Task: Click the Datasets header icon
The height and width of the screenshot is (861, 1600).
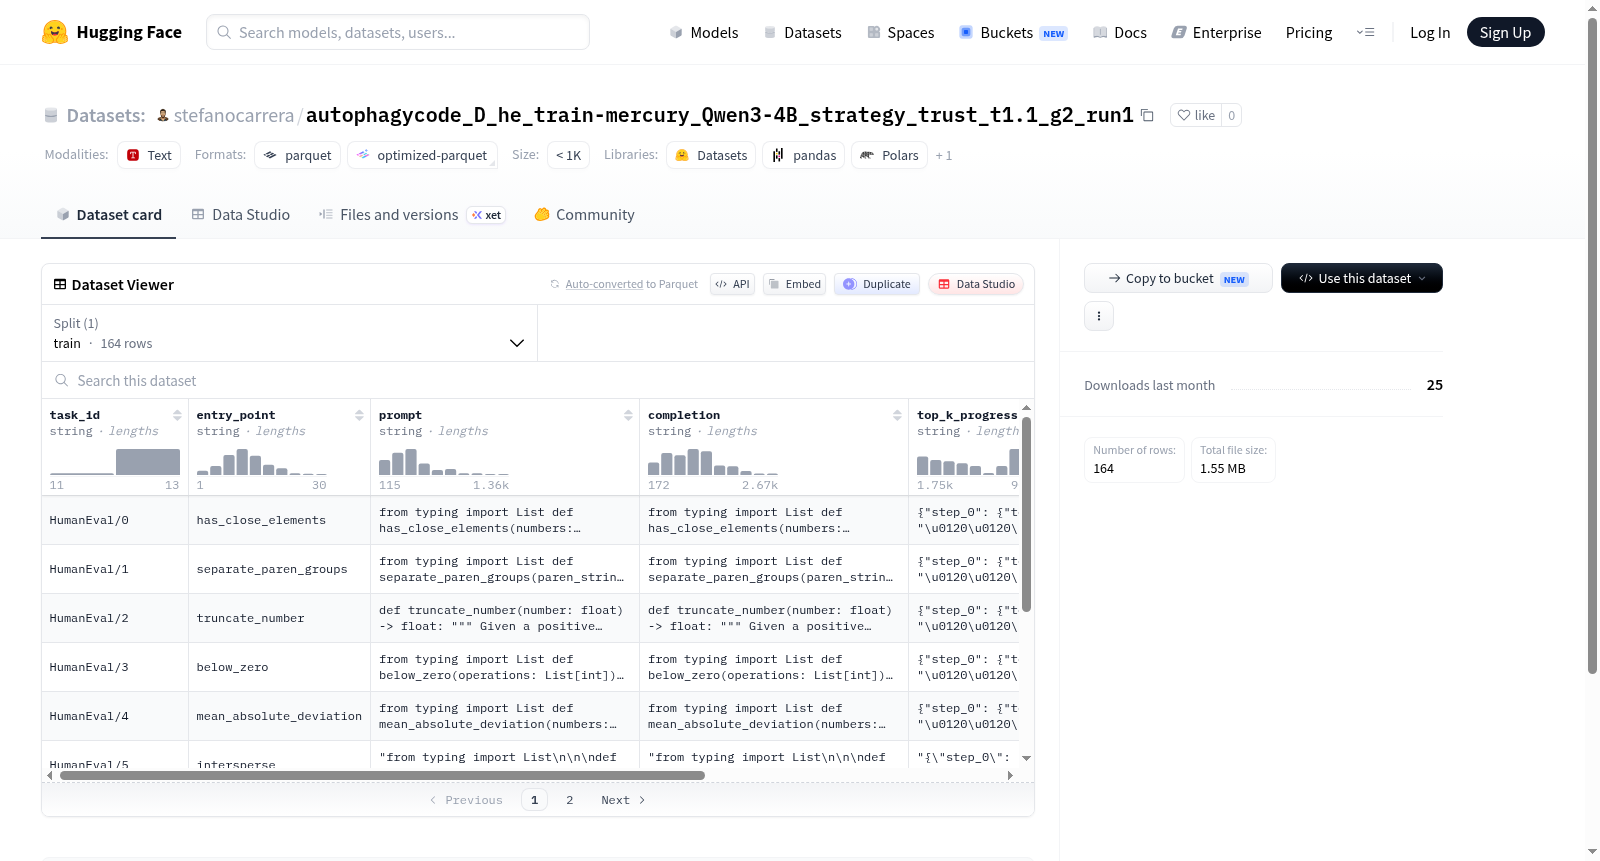Action: pos(51,115)
